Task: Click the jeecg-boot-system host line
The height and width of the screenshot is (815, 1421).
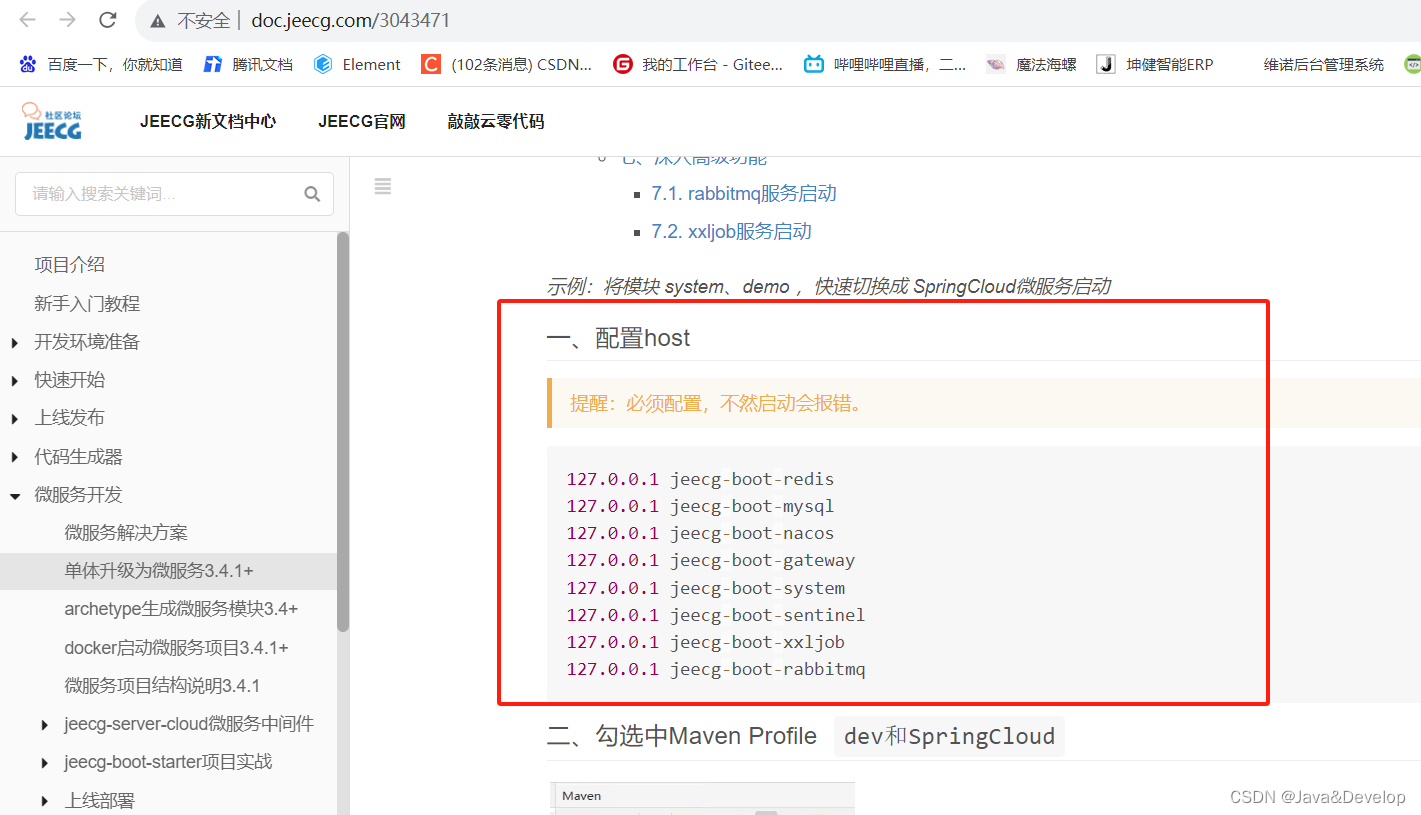Action: pos(706,588)
